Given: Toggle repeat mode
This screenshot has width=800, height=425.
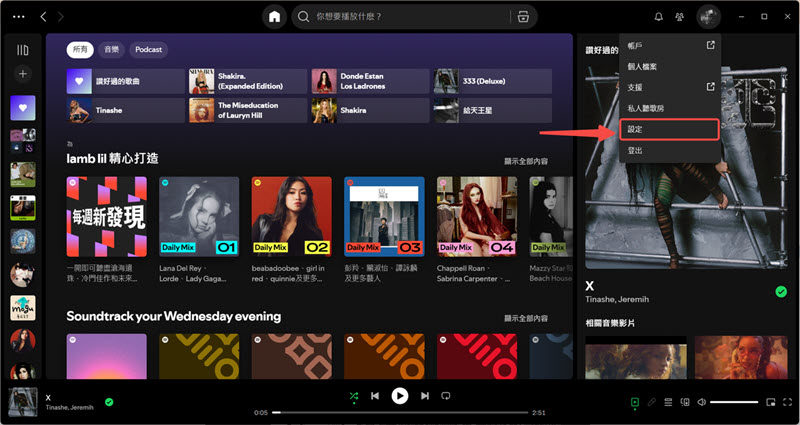Looking at the screenshot, I should click(446, 396).
